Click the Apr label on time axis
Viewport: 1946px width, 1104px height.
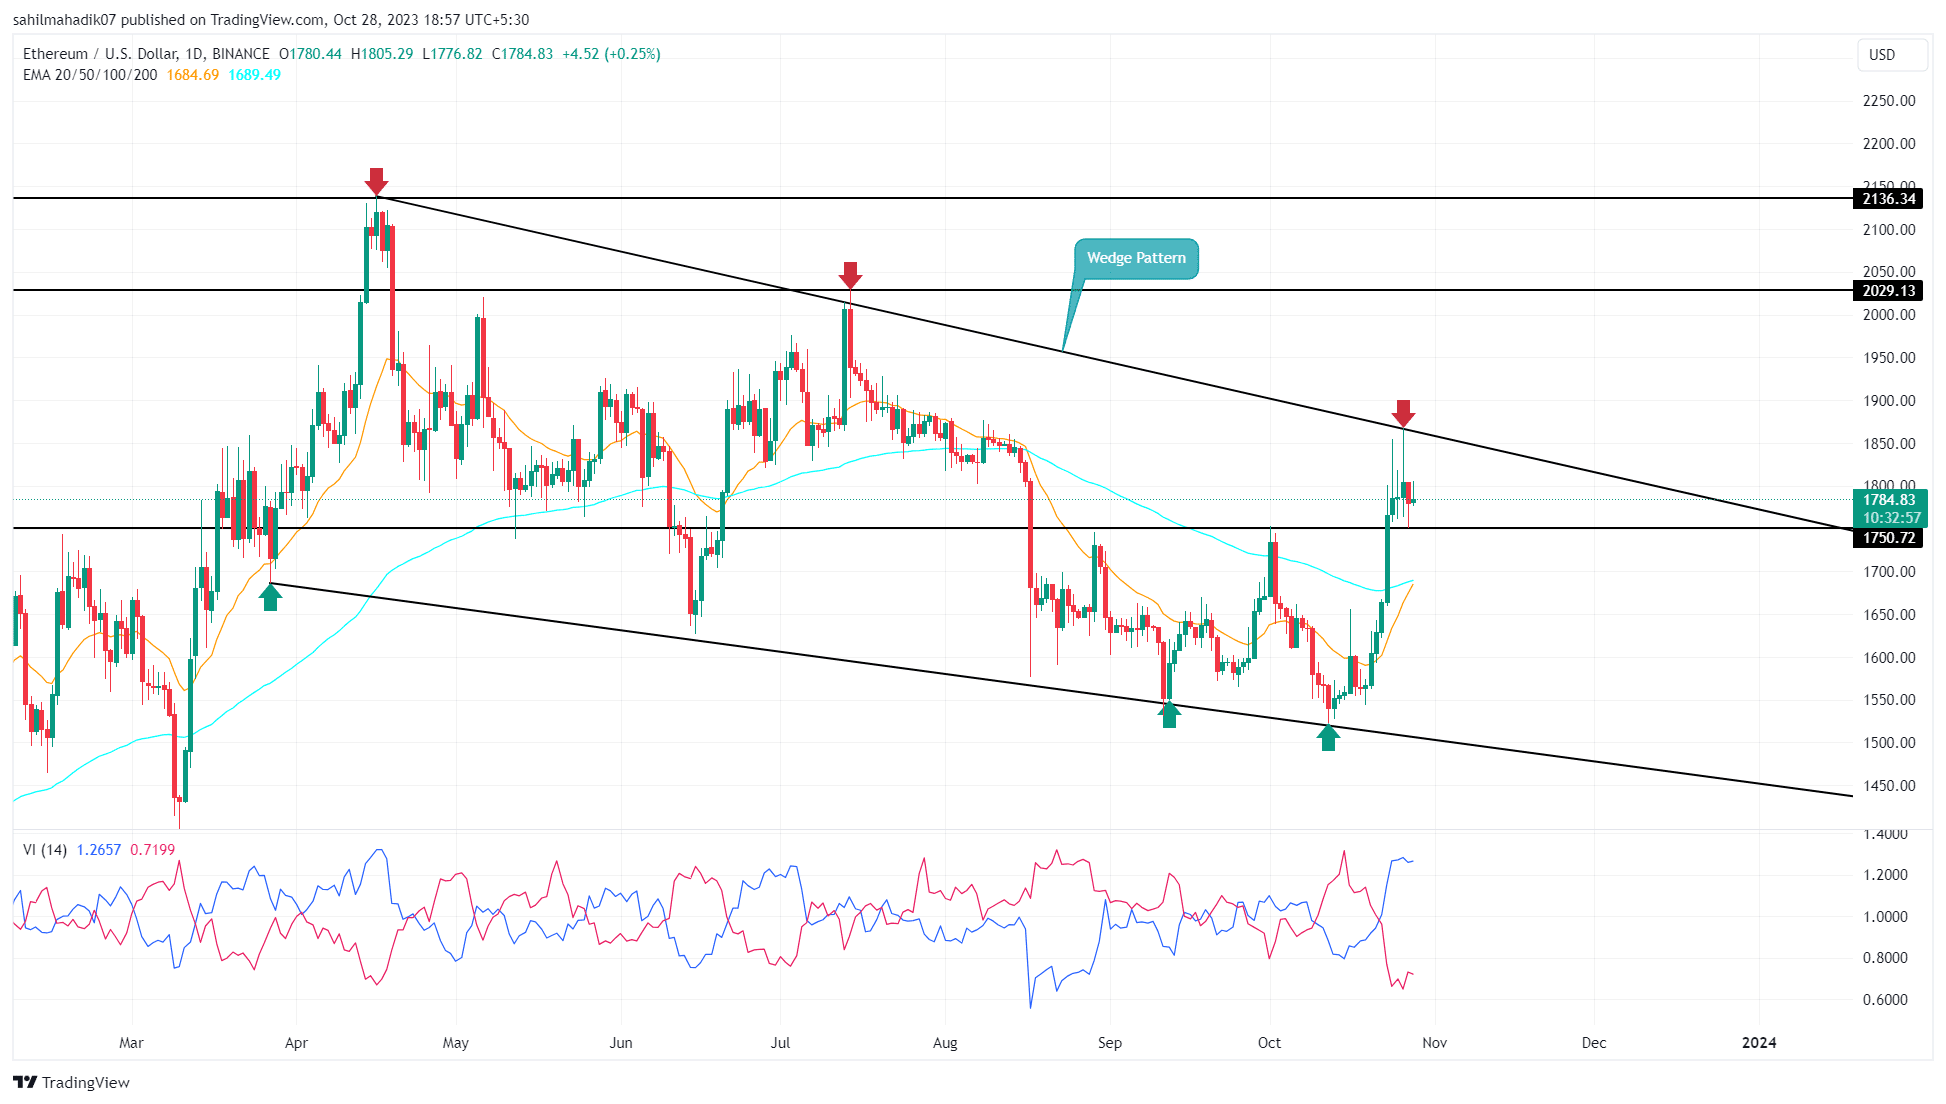tap(296, 1043)
